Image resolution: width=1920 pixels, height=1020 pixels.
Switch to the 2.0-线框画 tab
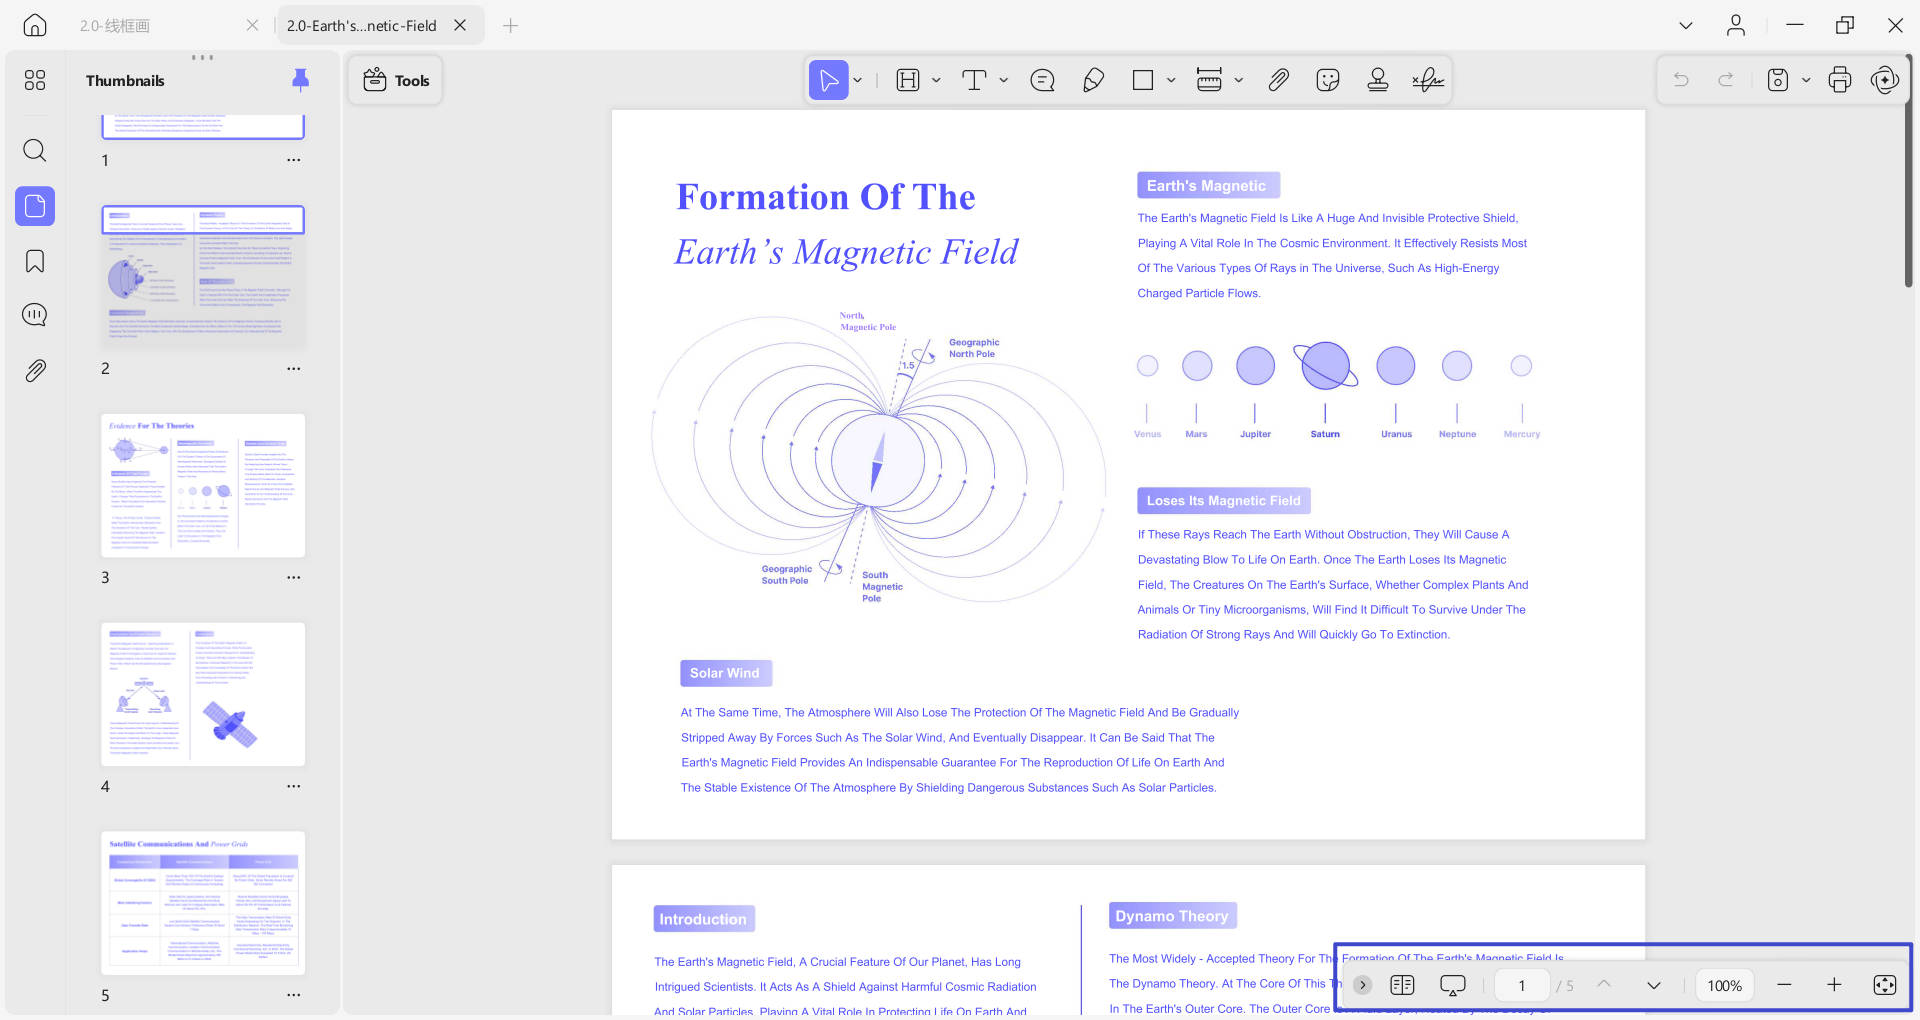tap(115, 26)
